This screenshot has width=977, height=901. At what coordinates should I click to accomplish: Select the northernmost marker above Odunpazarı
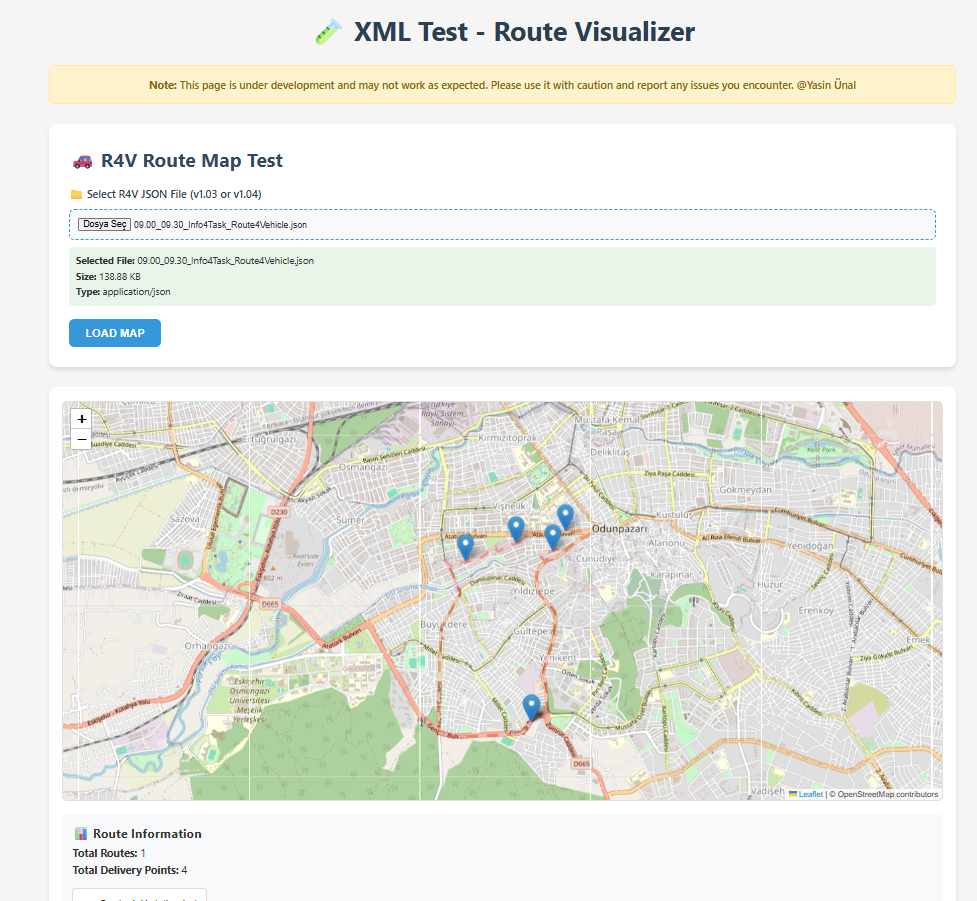pos(565,518)
